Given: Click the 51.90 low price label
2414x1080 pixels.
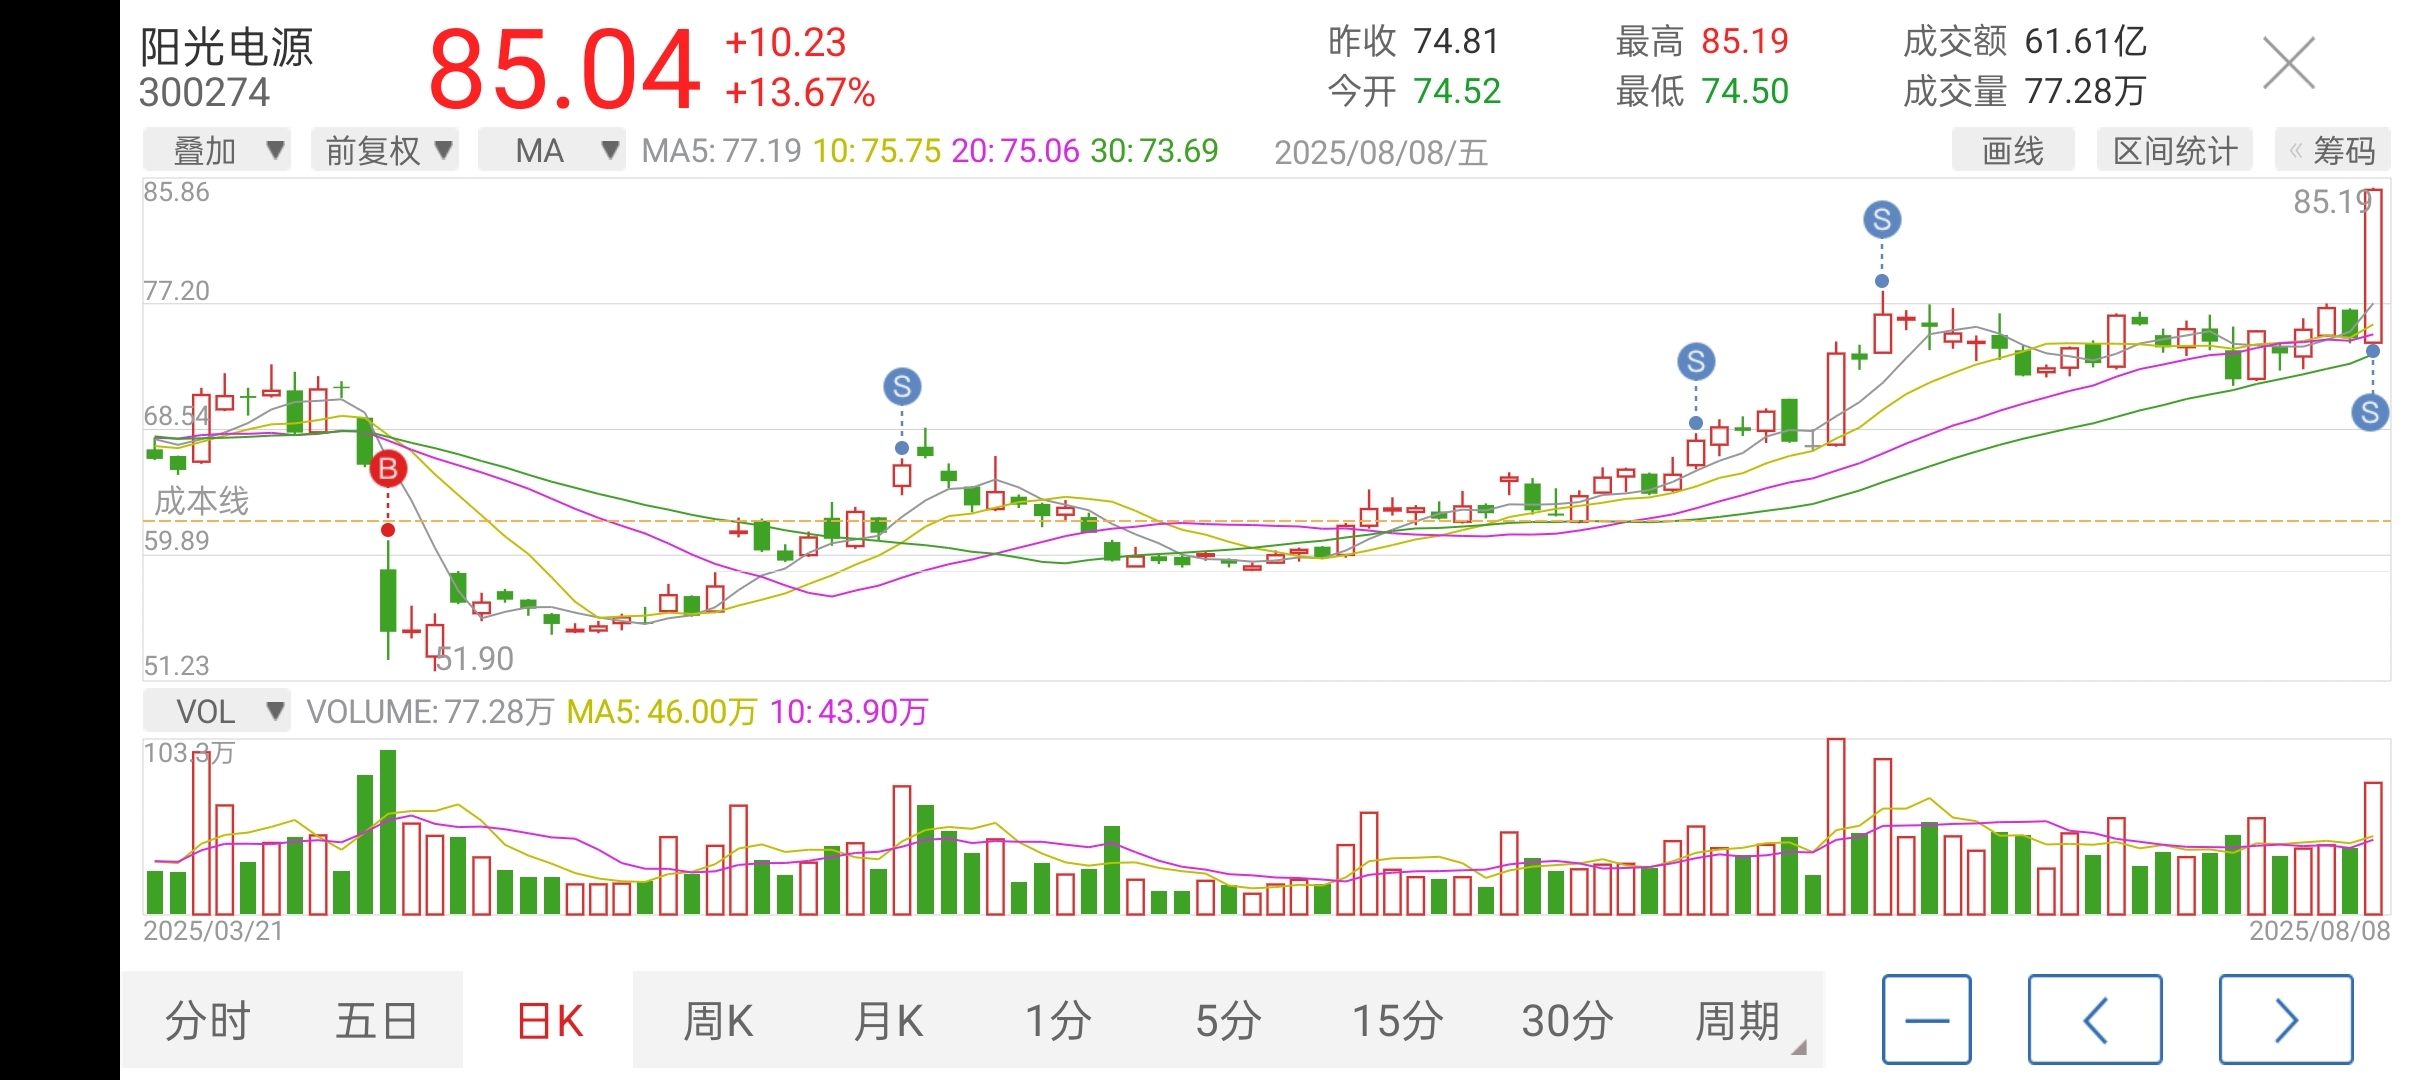Looking at the screenshot, I should tap(475, 658).
